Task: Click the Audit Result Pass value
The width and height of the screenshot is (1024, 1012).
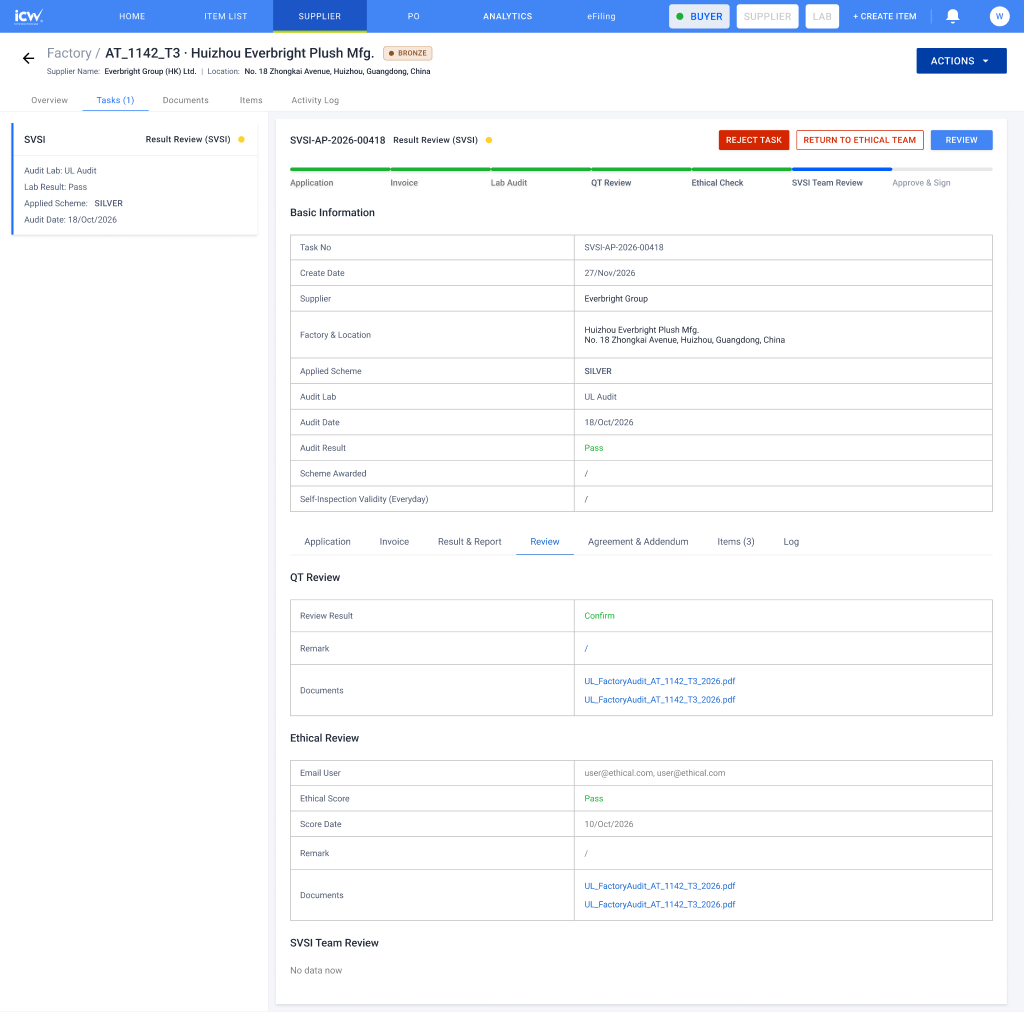Action: tap(593, 448)
